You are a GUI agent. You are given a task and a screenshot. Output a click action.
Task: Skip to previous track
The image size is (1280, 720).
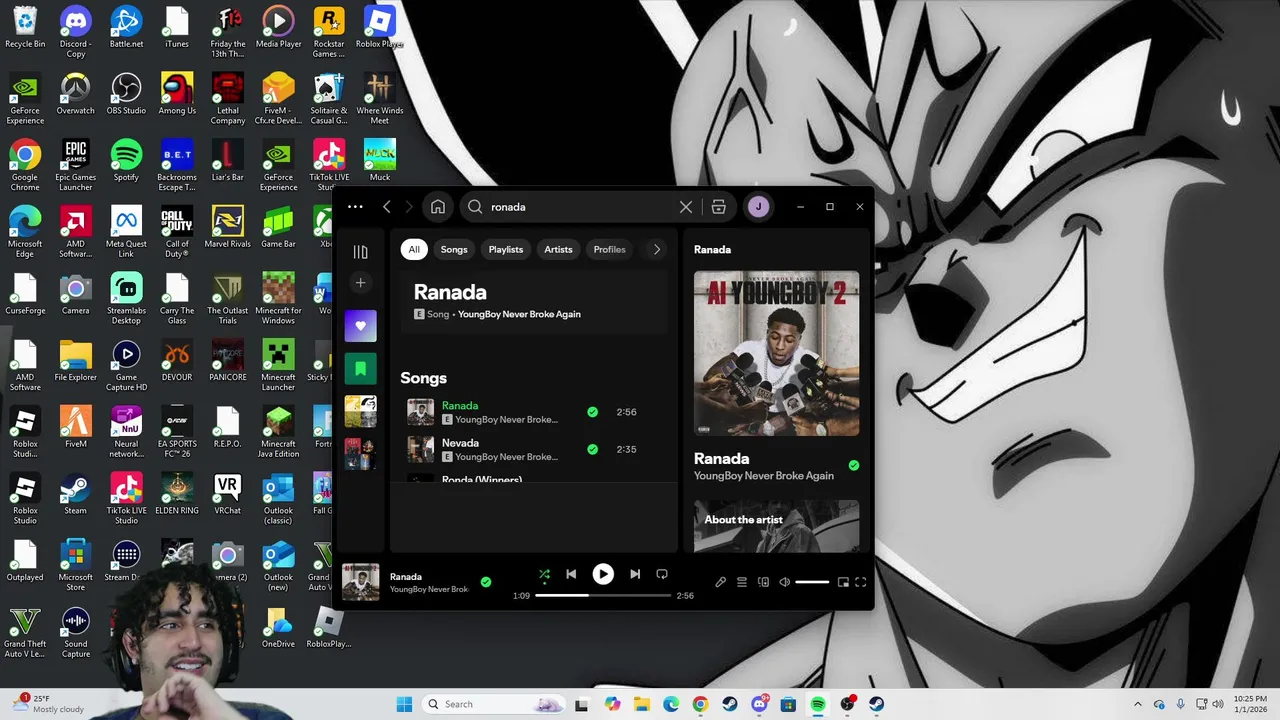[x=571, y=574]
